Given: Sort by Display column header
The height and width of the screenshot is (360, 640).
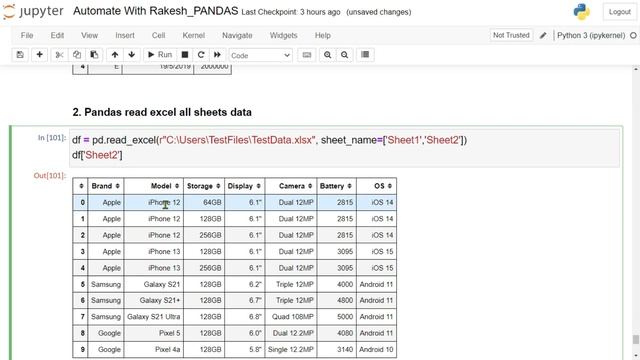Looking at the screenshot, I should click(x=244, y=186).
